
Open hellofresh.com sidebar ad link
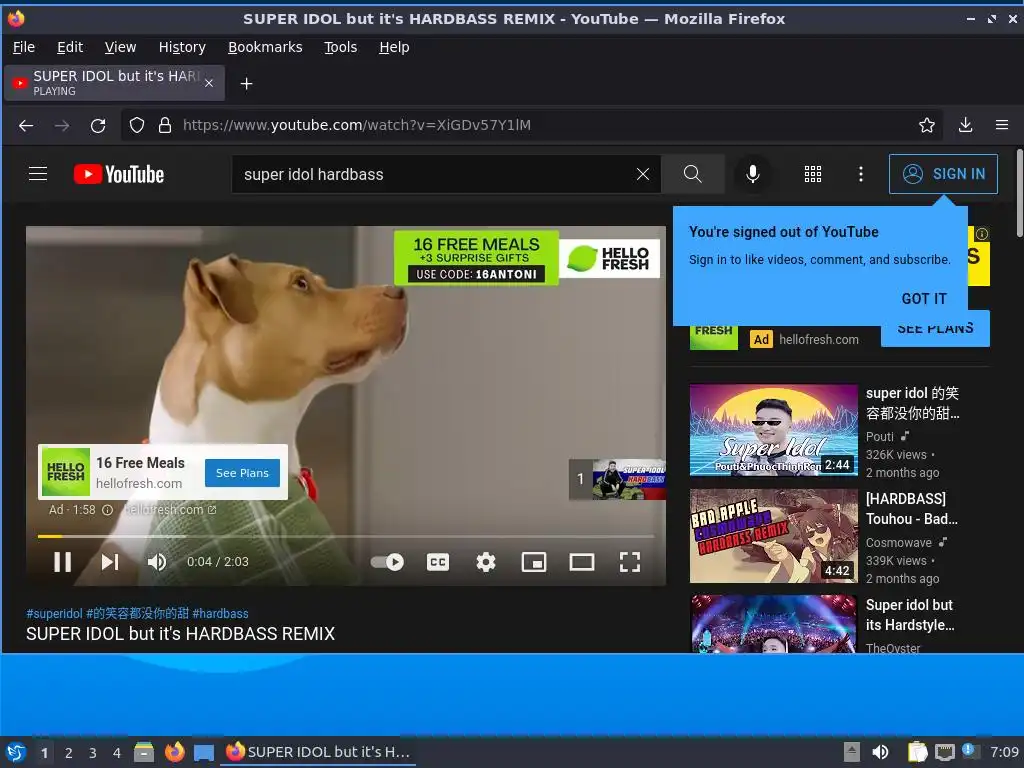818,340
